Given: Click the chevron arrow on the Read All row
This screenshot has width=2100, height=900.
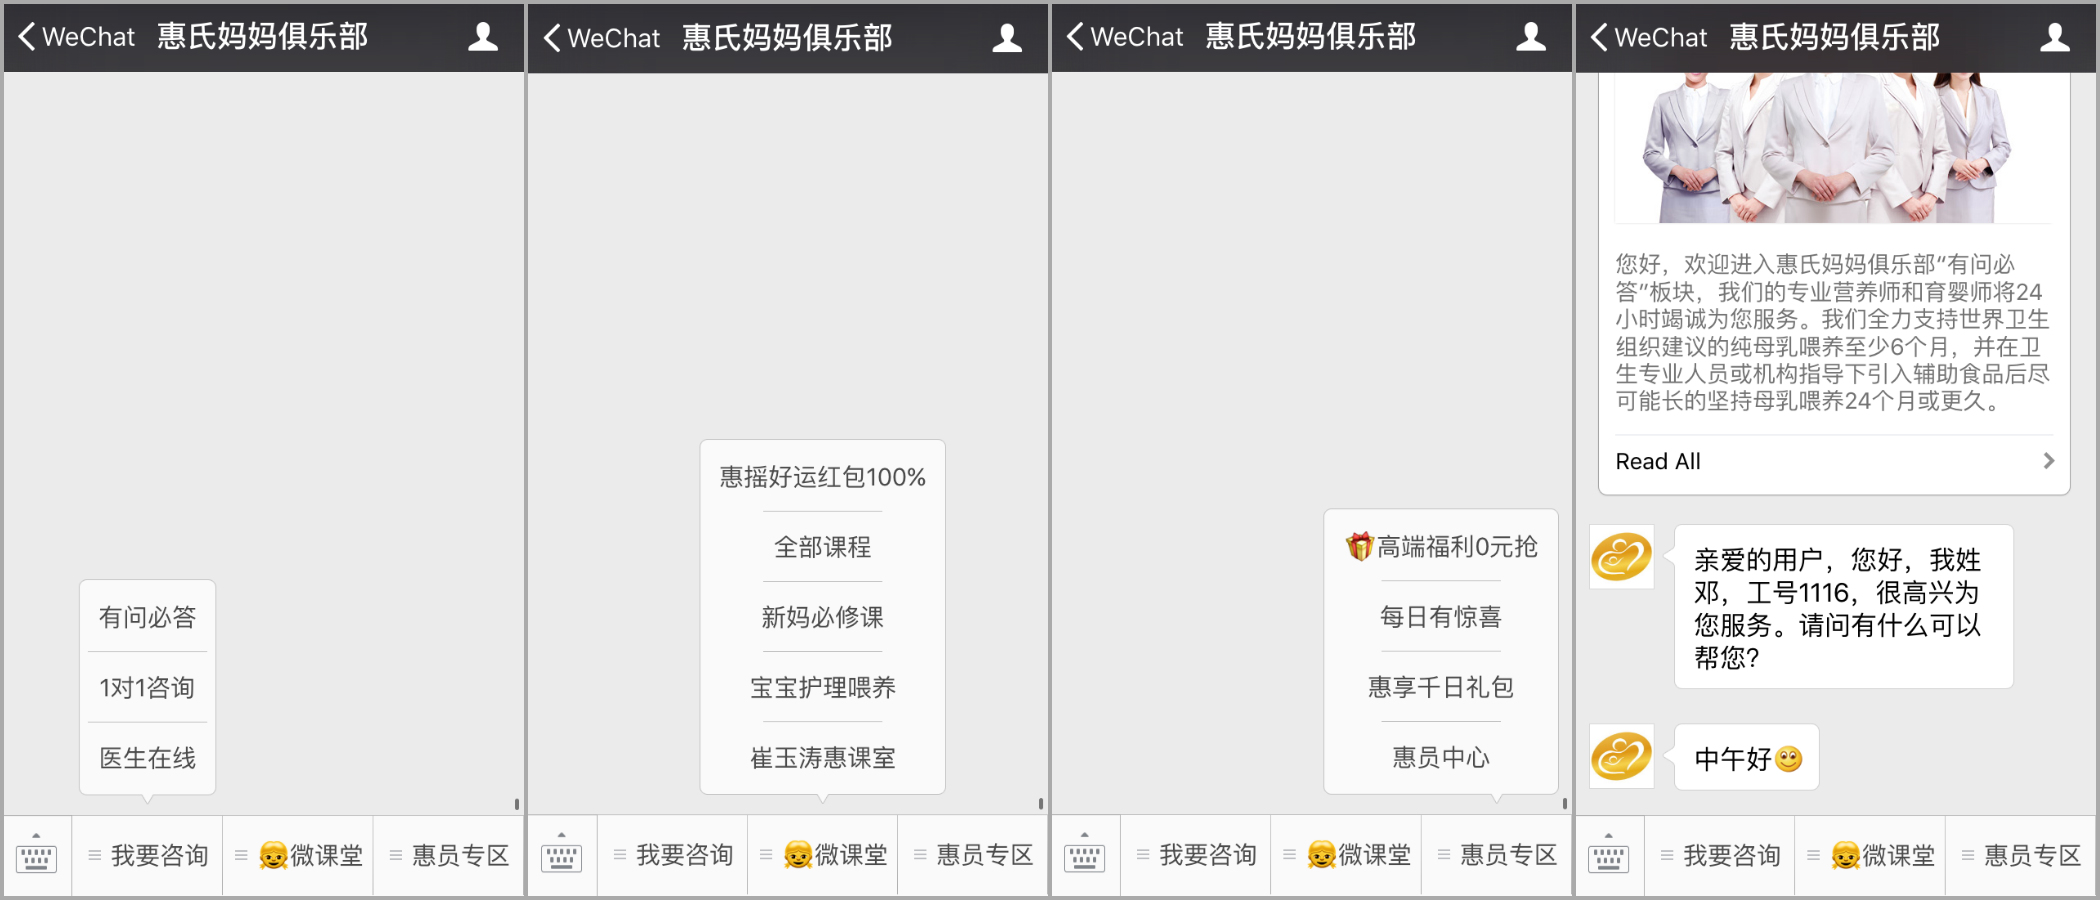Looking at the screenshot, I should point(2048,461).
